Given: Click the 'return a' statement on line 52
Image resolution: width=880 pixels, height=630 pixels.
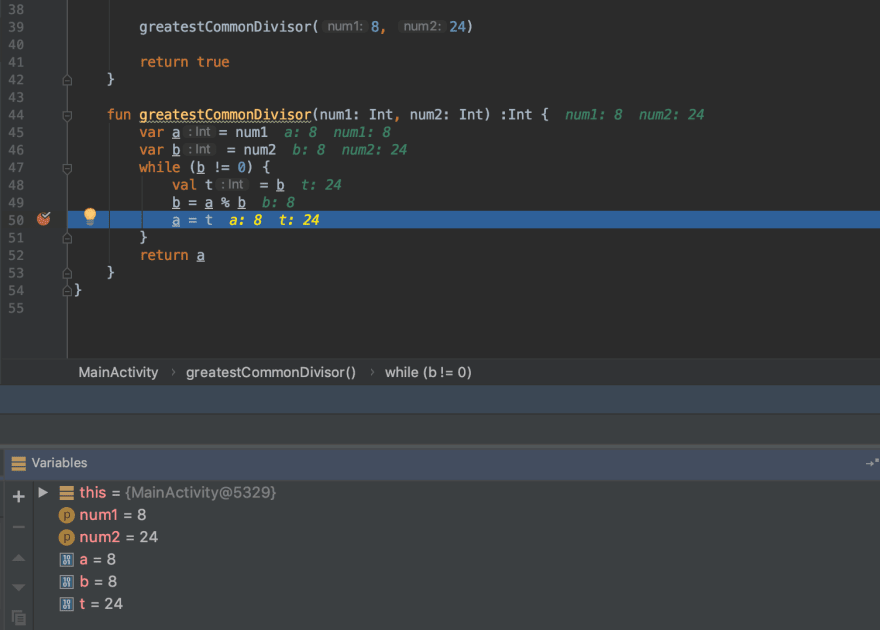Looking at the screenshot, I should 172,255.
